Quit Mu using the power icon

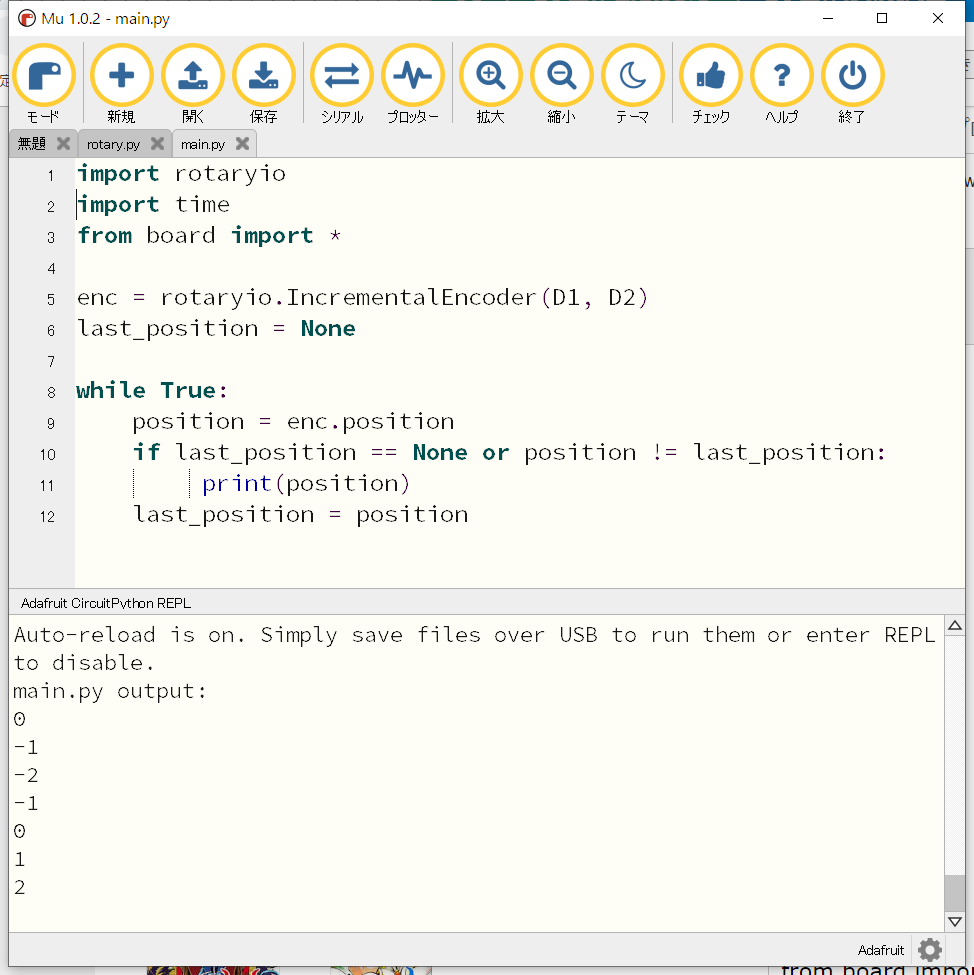(852, 77)
